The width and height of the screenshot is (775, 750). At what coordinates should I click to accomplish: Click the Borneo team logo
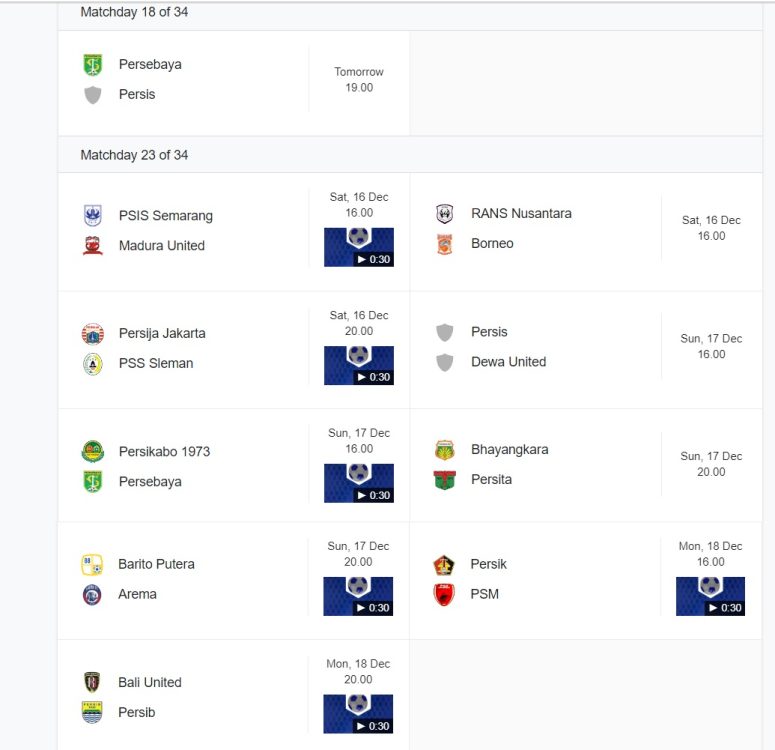pyautogui.click(x=444, y=244)
